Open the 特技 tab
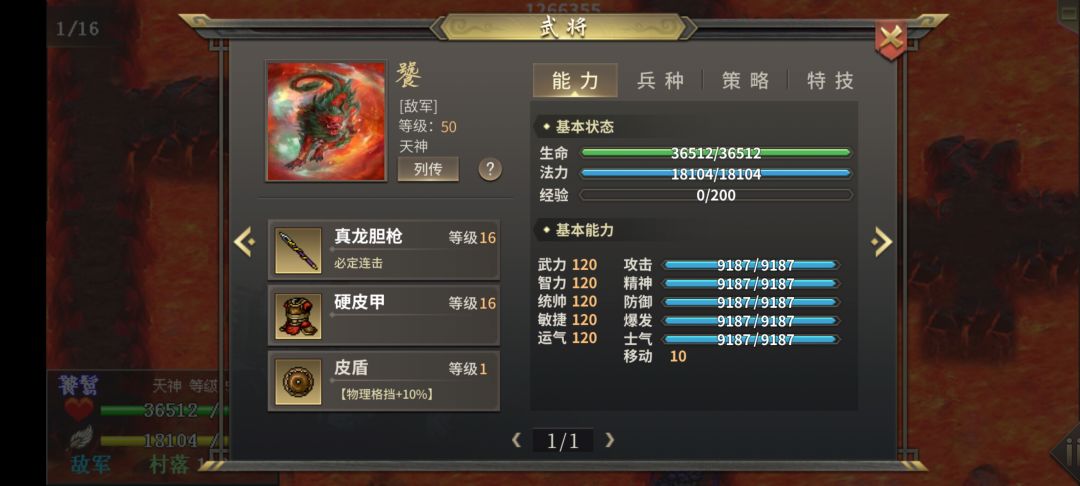Viewport: 1080px width, 486px height. [x=830, y=81]
